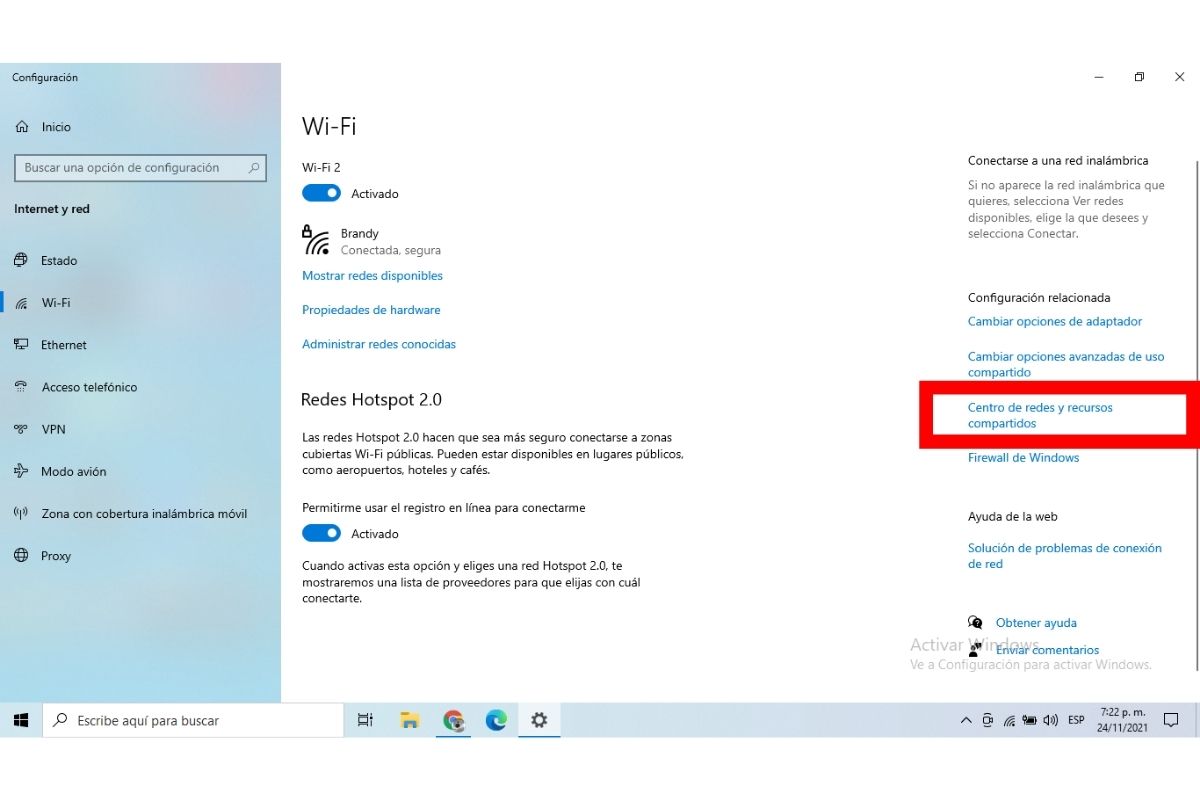Select Ethernet in the sidebar
Viewport: 1200px width, 800px height.
pos(64,345)
